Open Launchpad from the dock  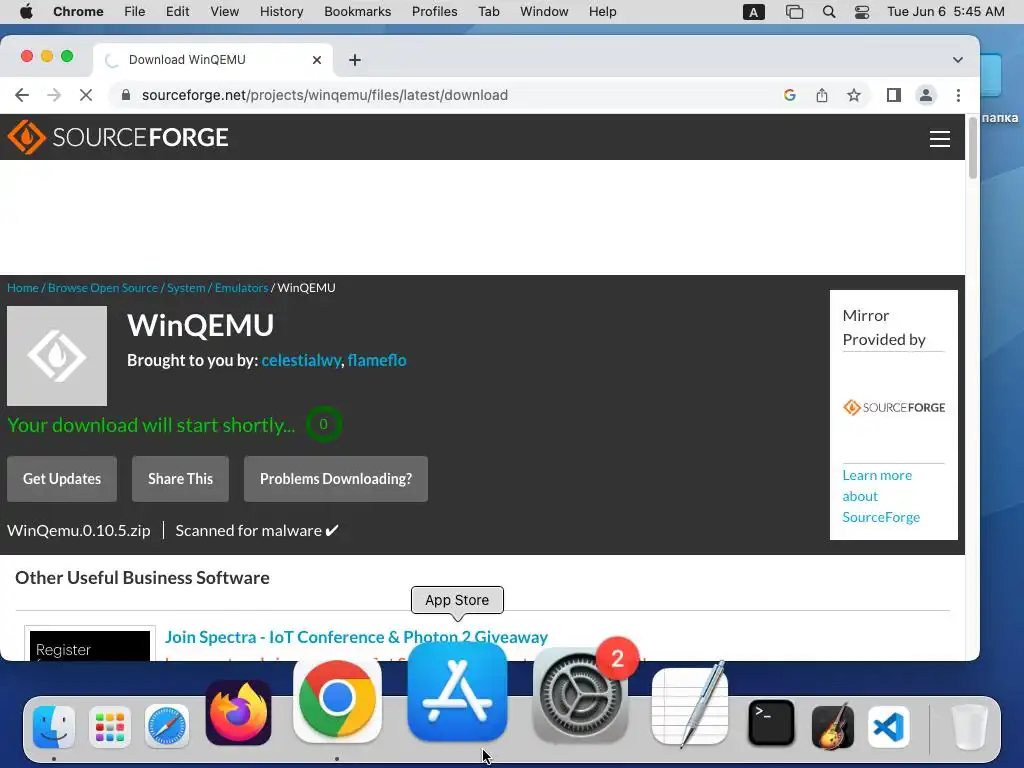point(110,726)
